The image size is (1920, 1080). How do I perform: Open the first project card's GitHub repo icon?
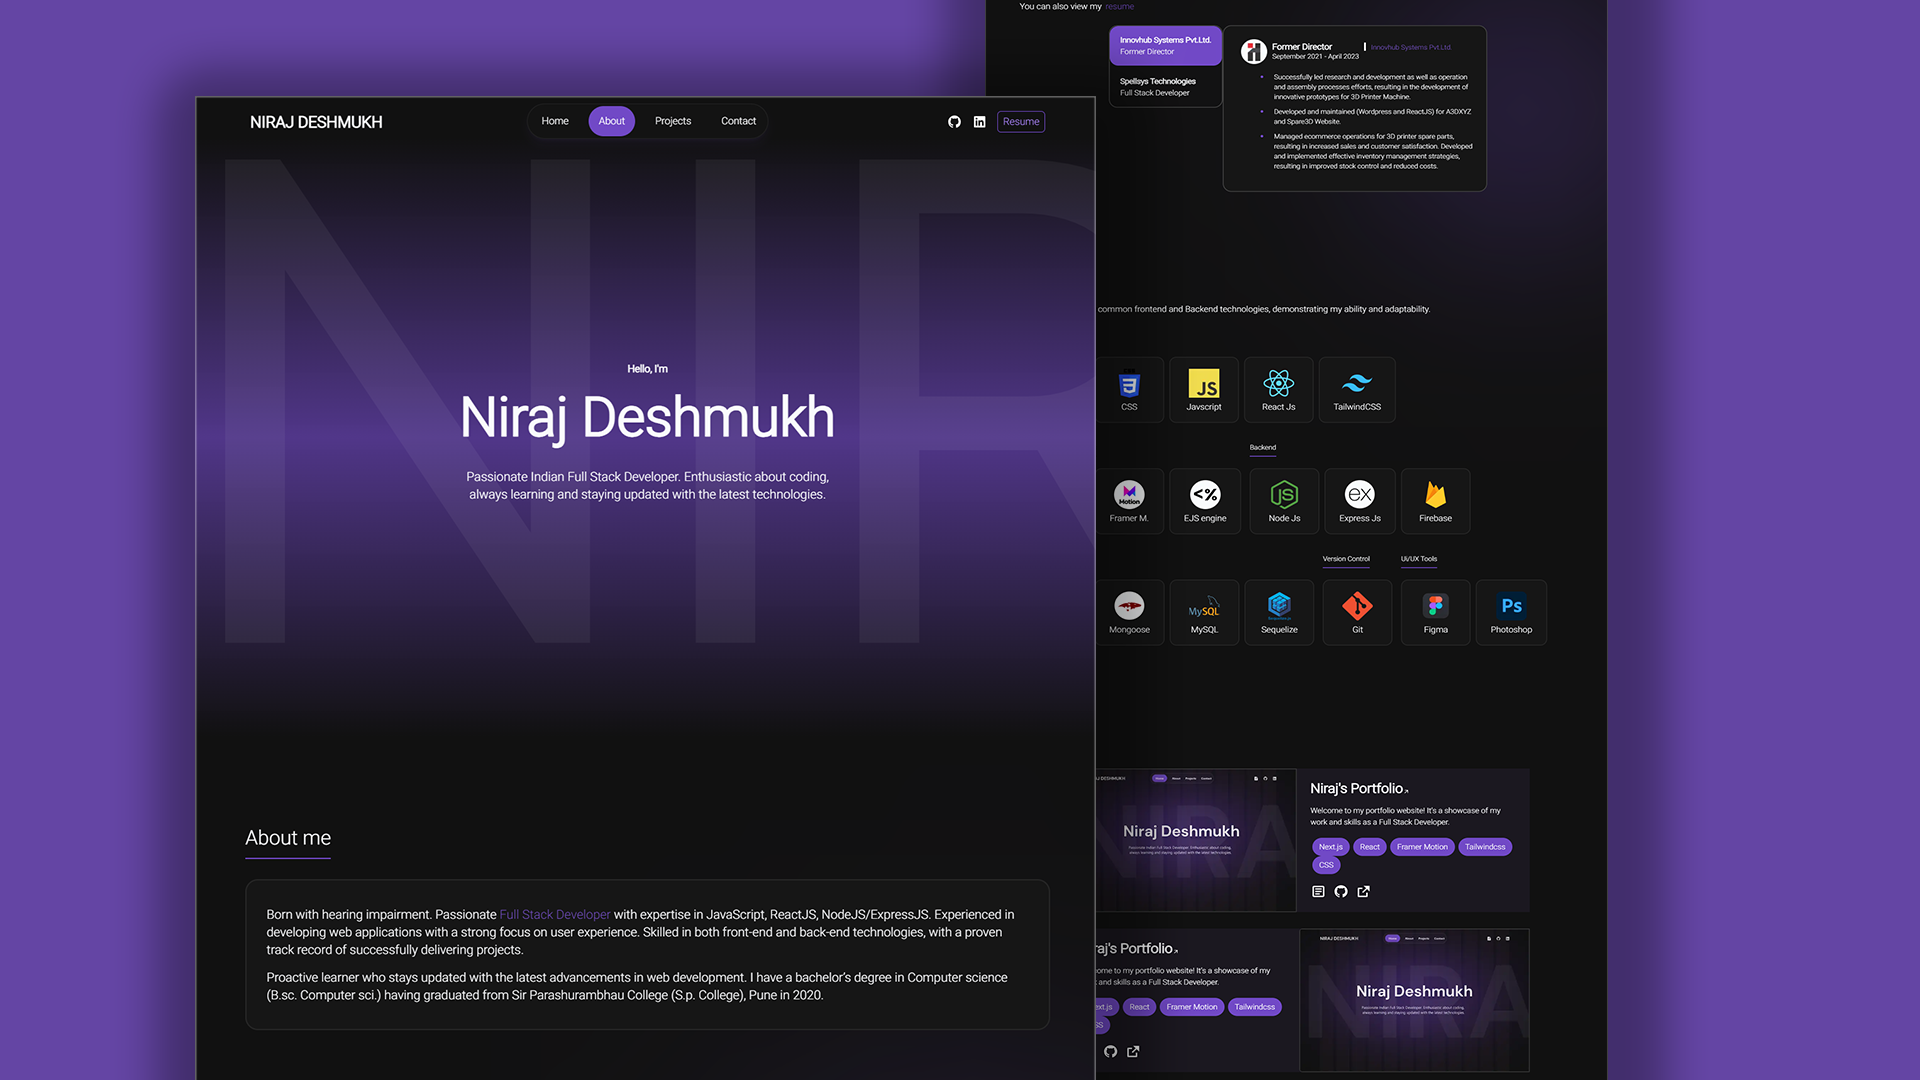point(1341,891)
